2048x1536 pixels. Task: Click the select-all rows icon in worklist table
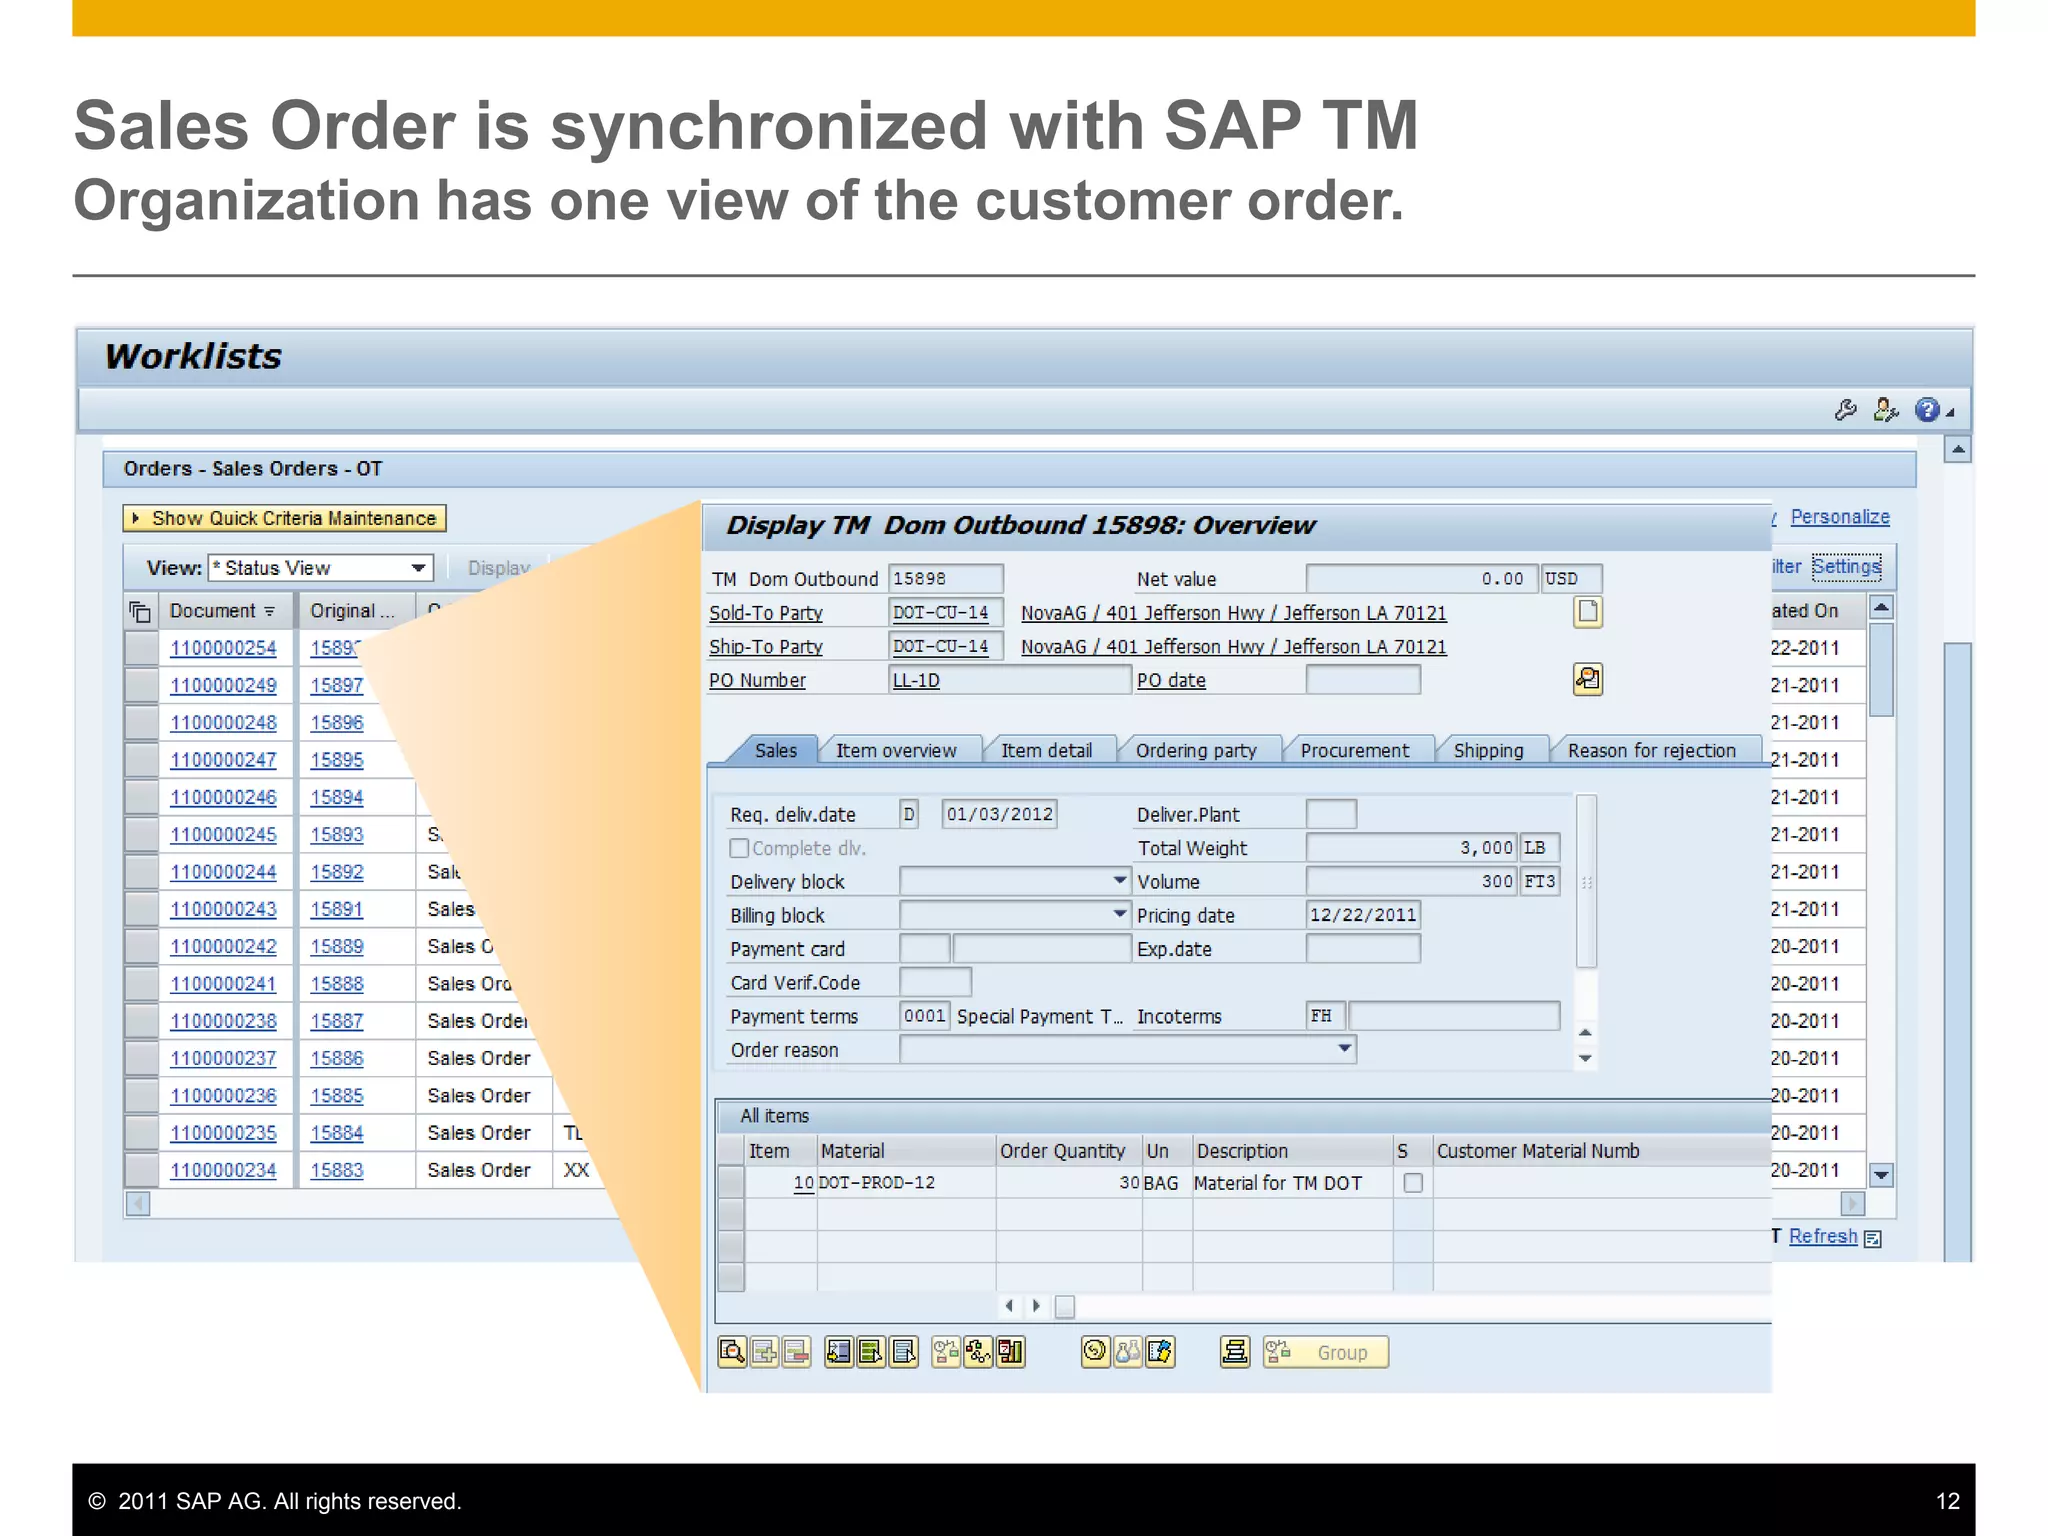[141, 611]
